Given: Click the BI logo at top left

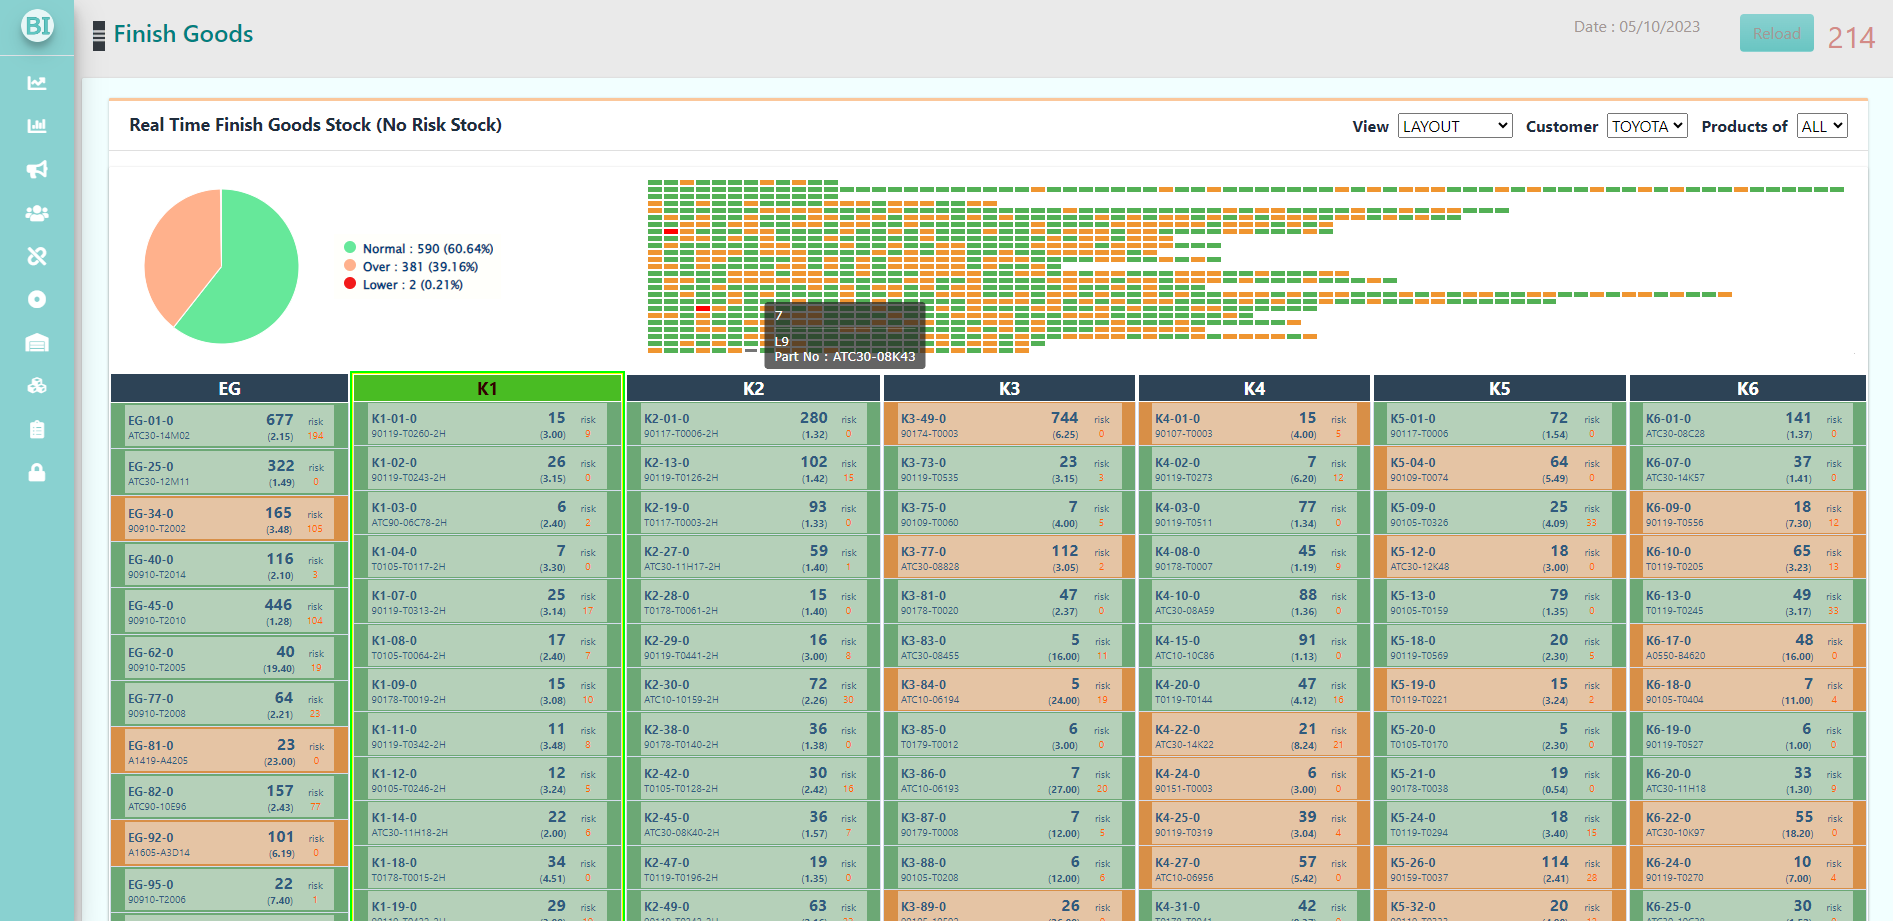Looking at the screenshot, I should (x=37, y=26).
